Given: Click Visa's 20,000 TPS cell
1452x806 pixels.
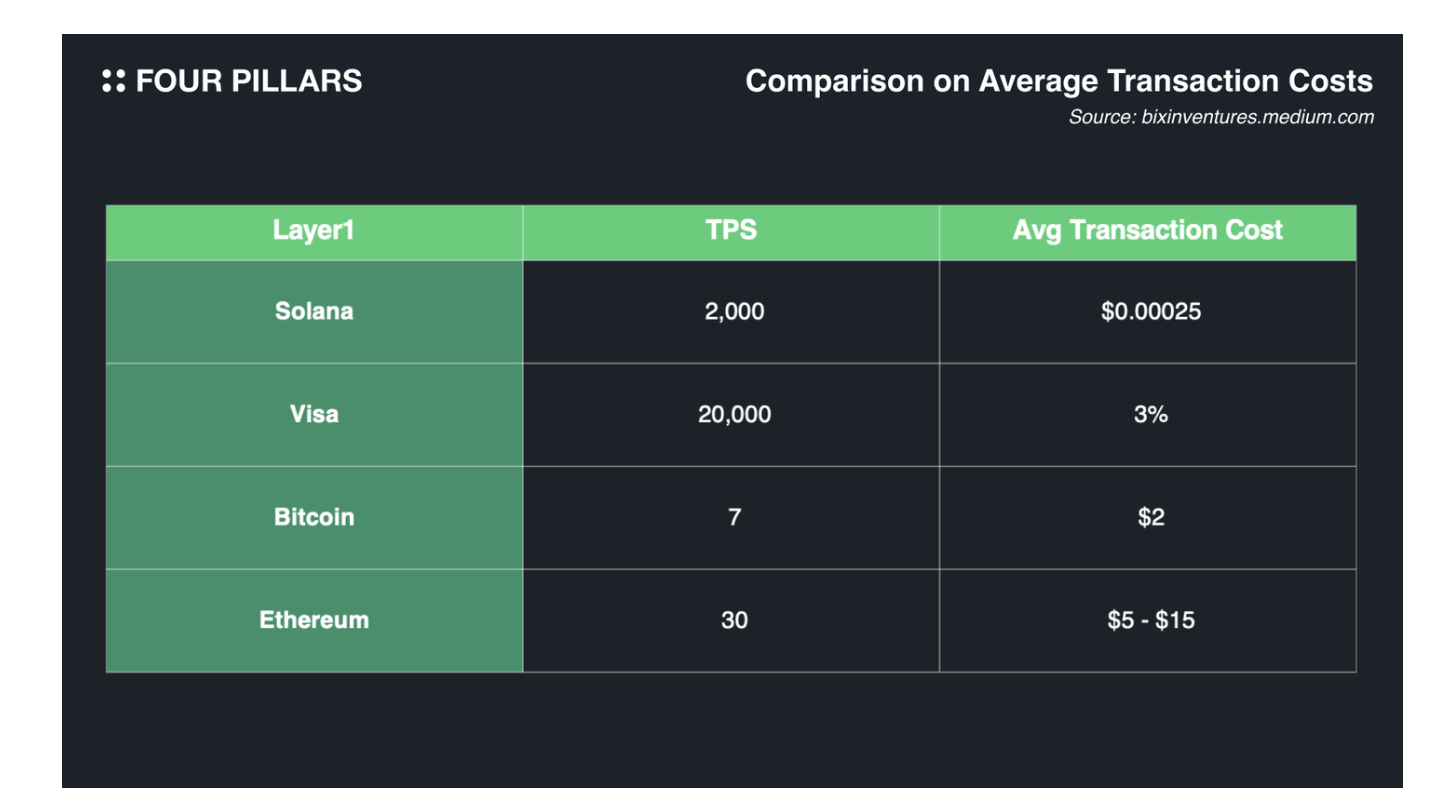Looking at the screenshot, I should tap(734, 414).
